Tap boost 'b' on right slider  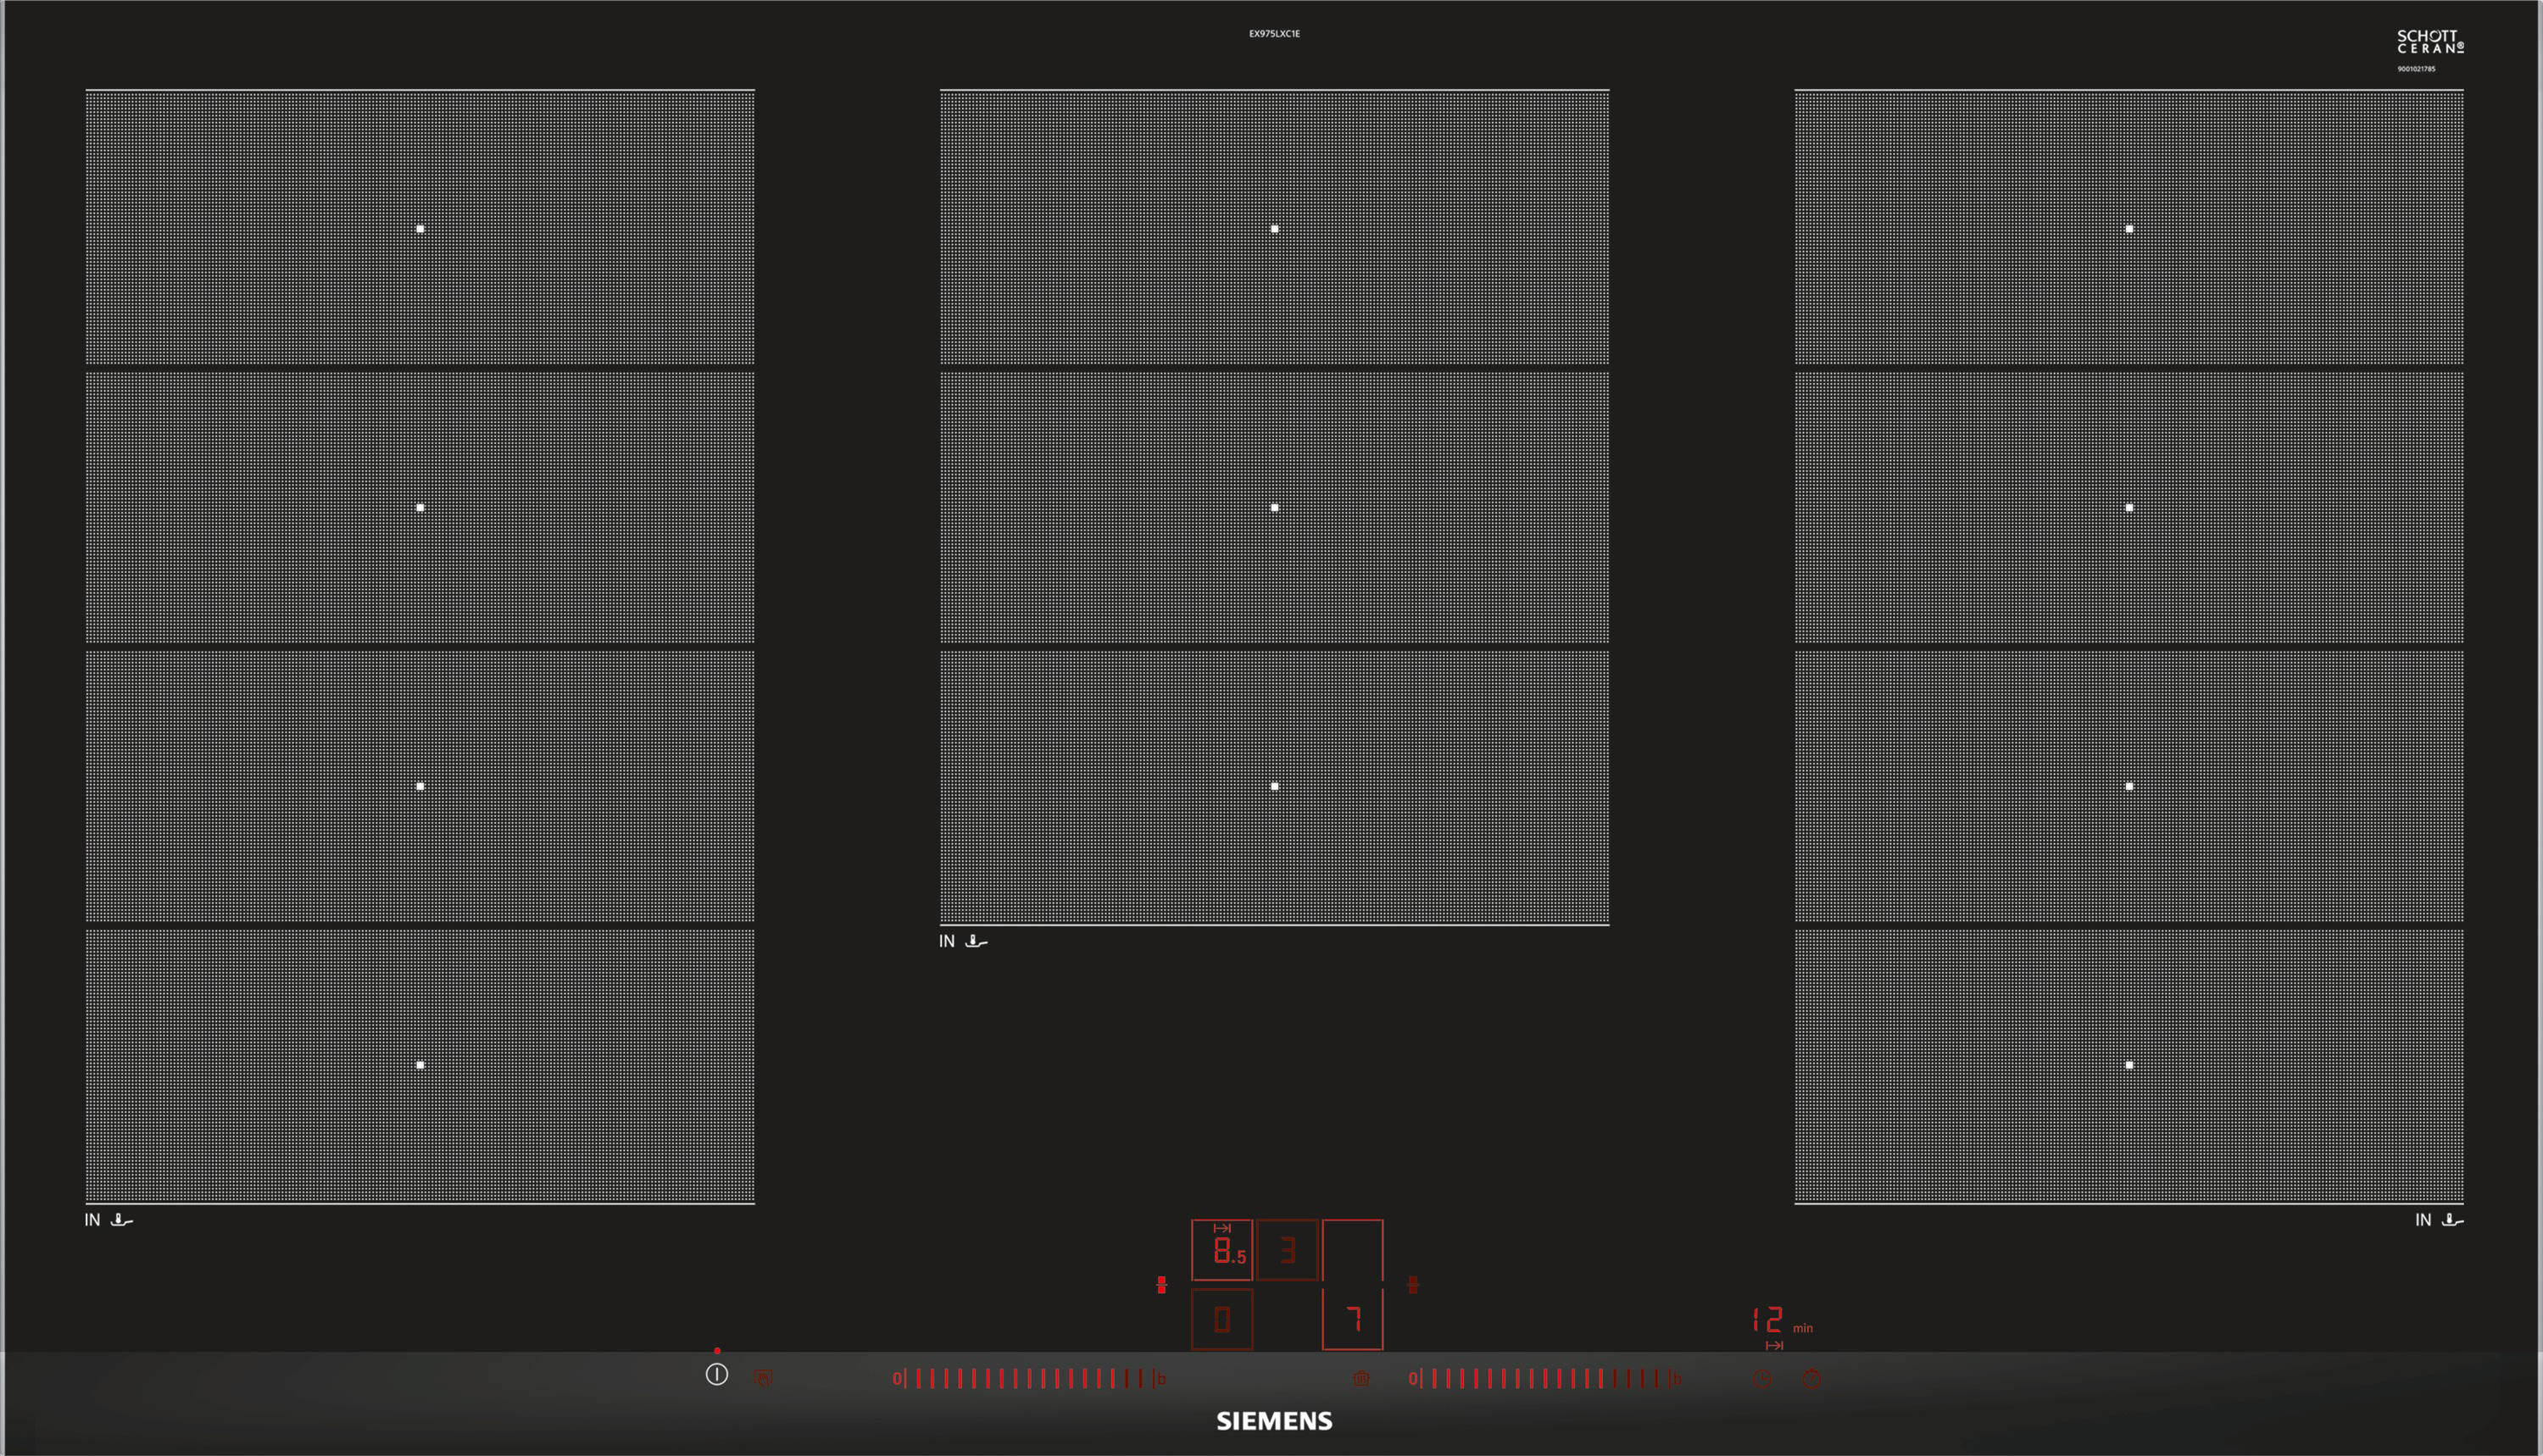(x=1677, y=1379)
